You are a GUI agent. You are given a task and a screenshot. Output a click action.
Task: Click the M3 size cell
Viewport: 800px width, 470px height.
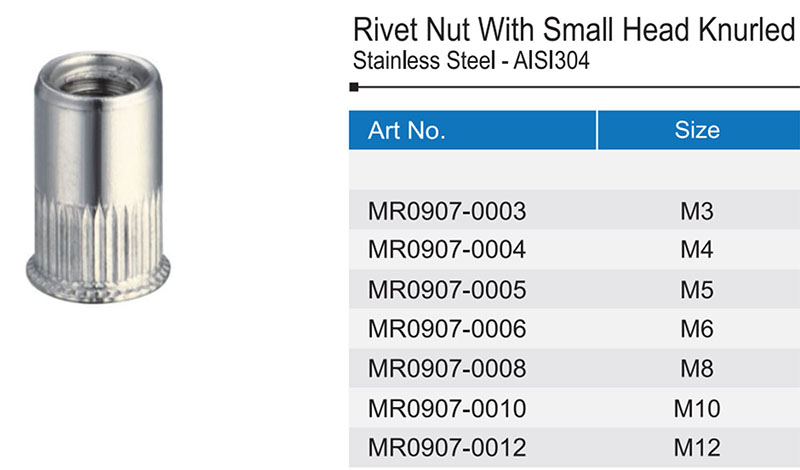tap(696, 211)
